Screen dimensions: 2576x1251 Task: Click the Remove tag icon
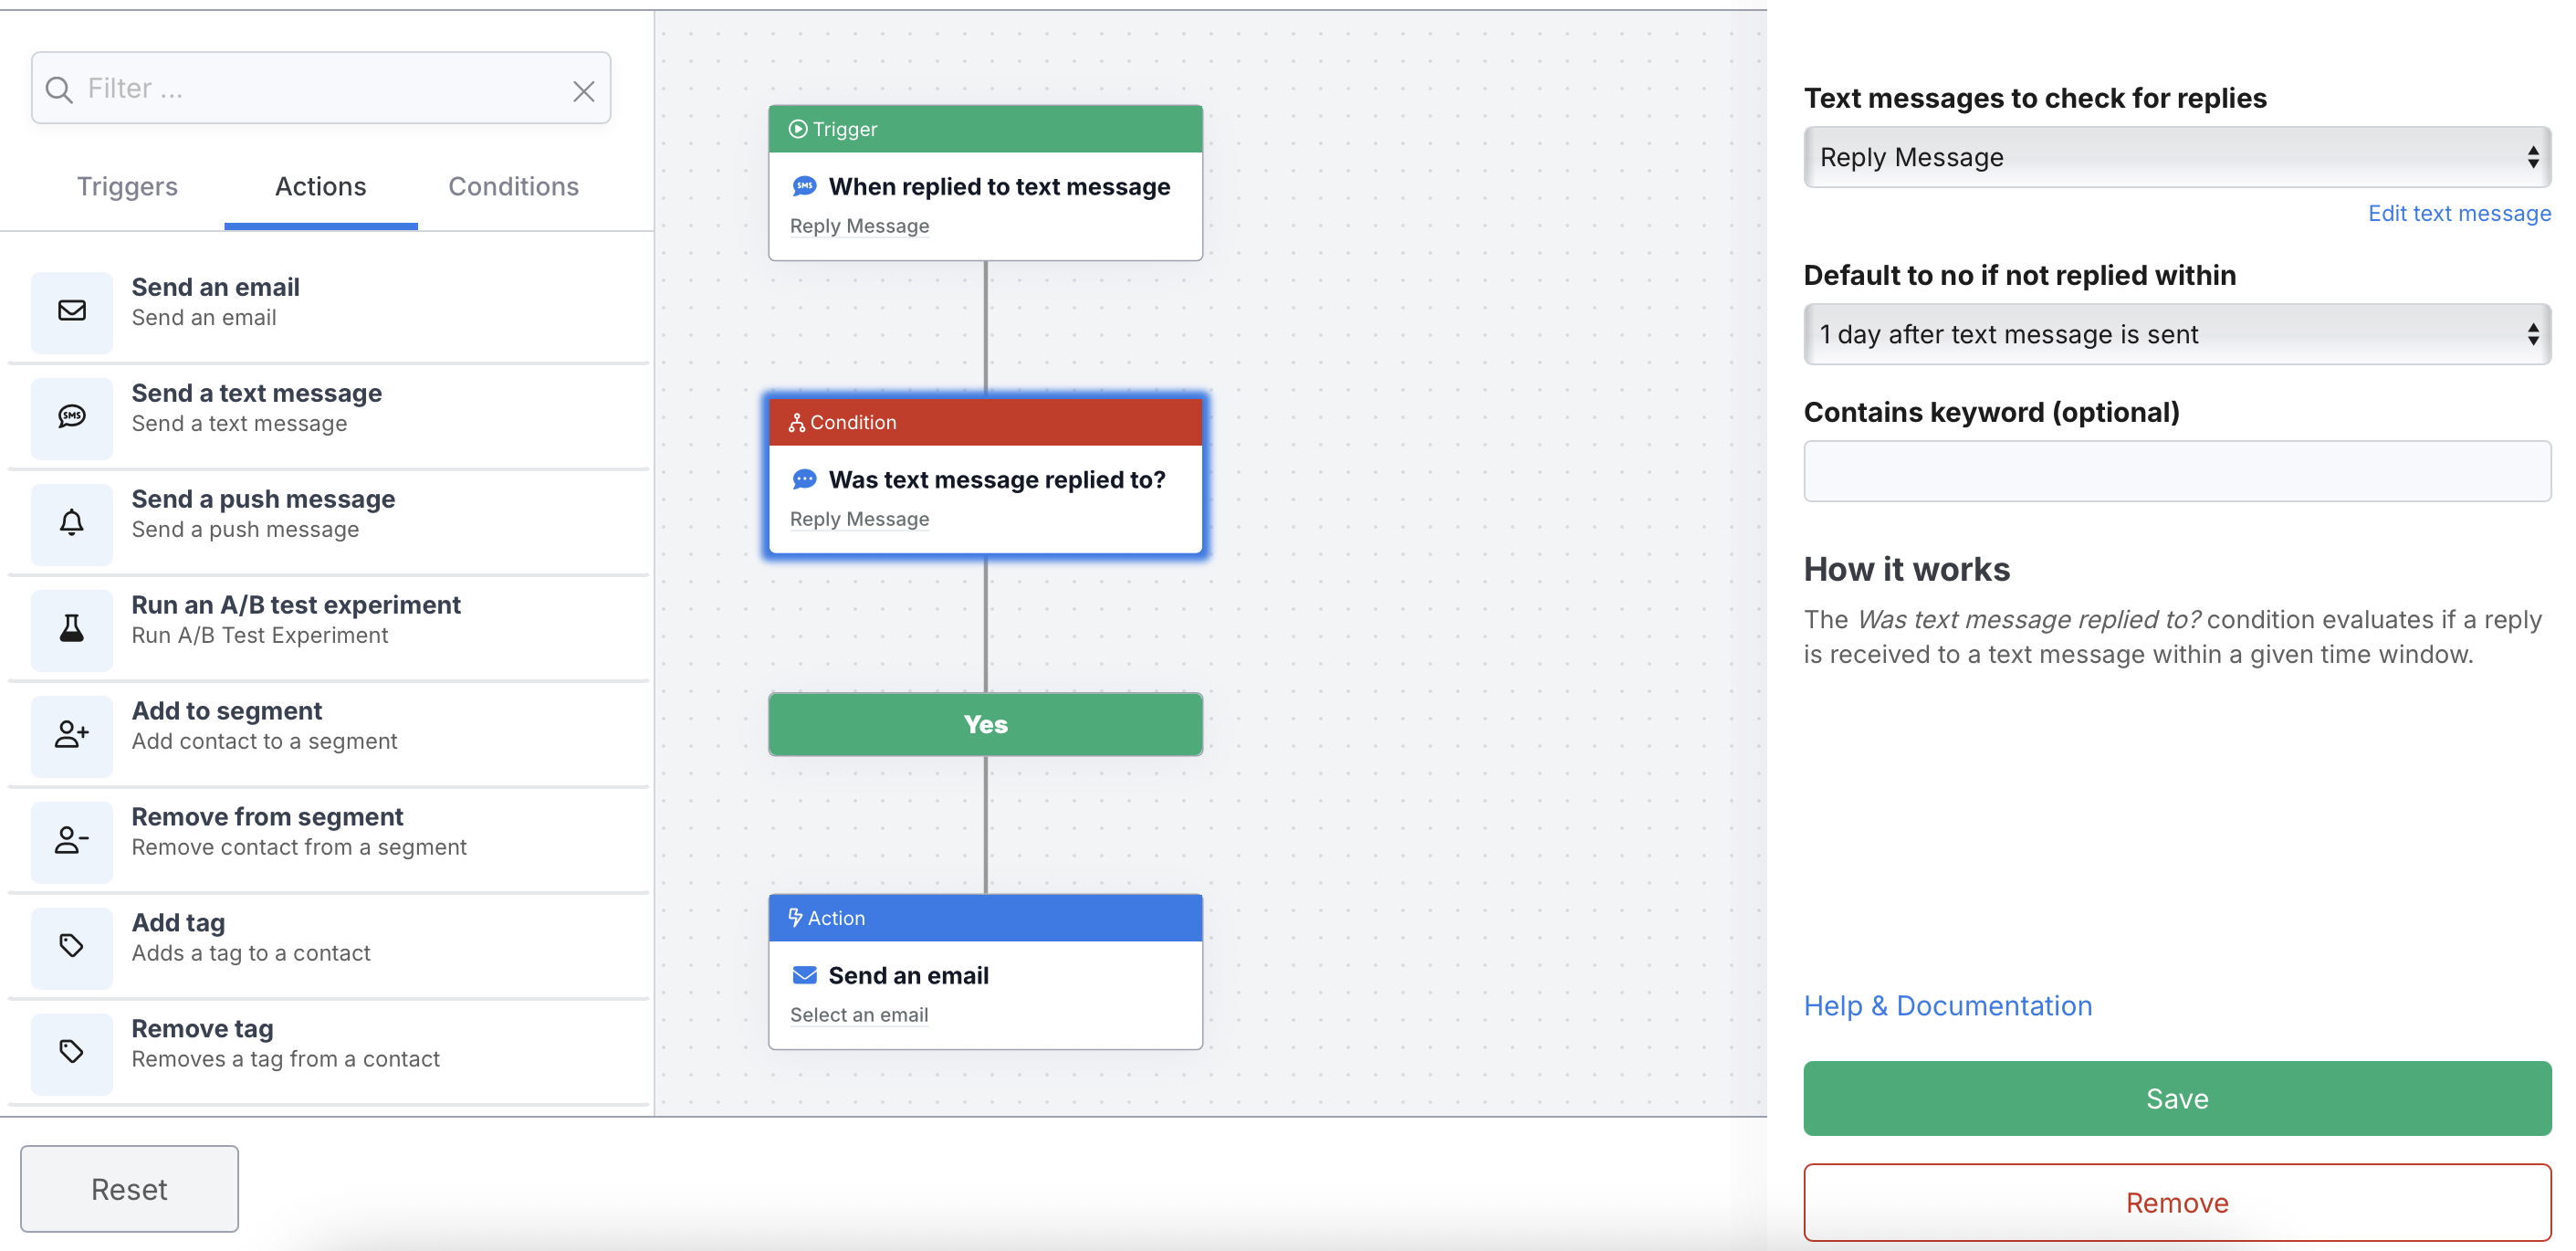click(72, 1053)
